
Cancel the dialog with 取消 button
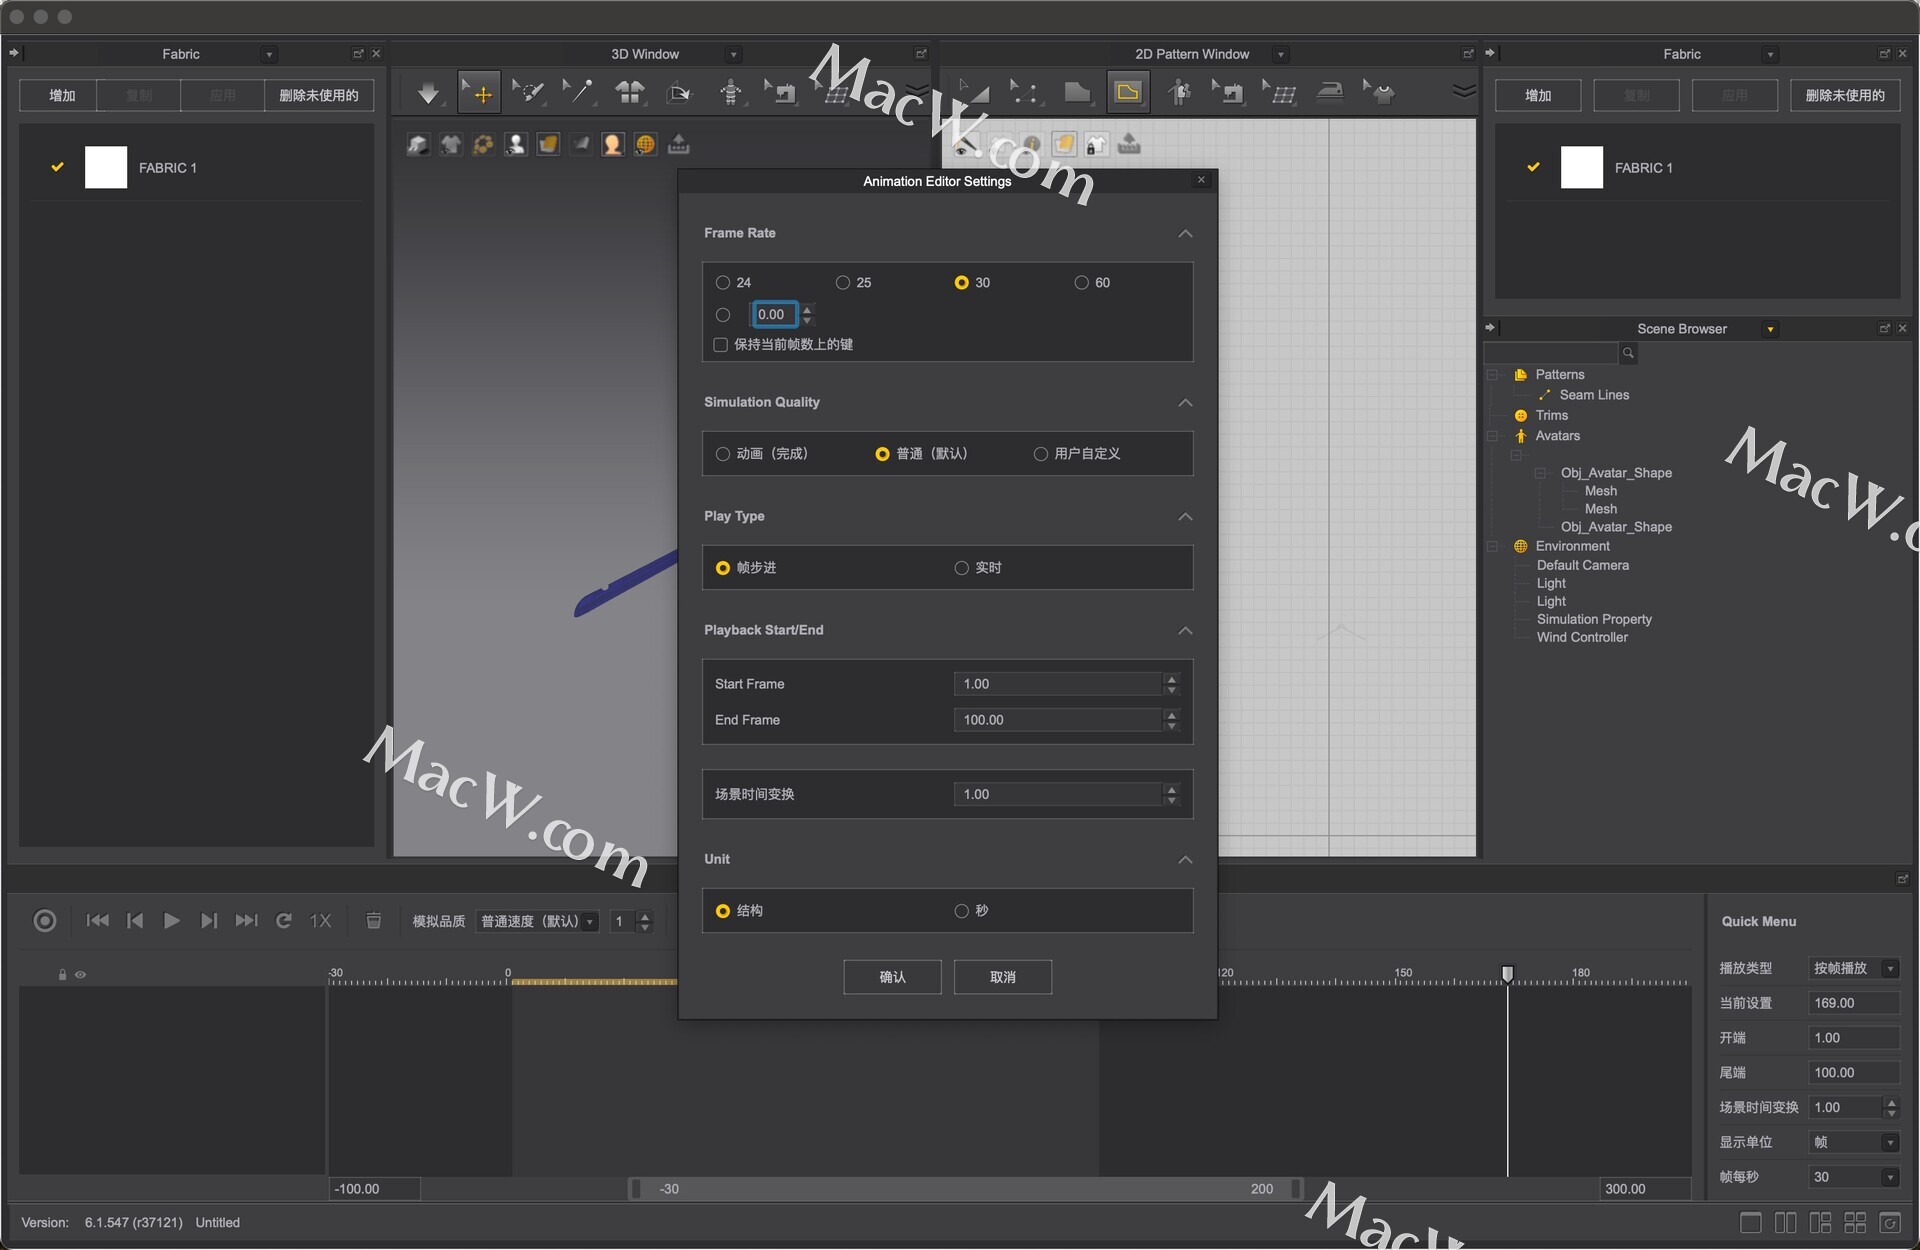(x=1002, y=977)
